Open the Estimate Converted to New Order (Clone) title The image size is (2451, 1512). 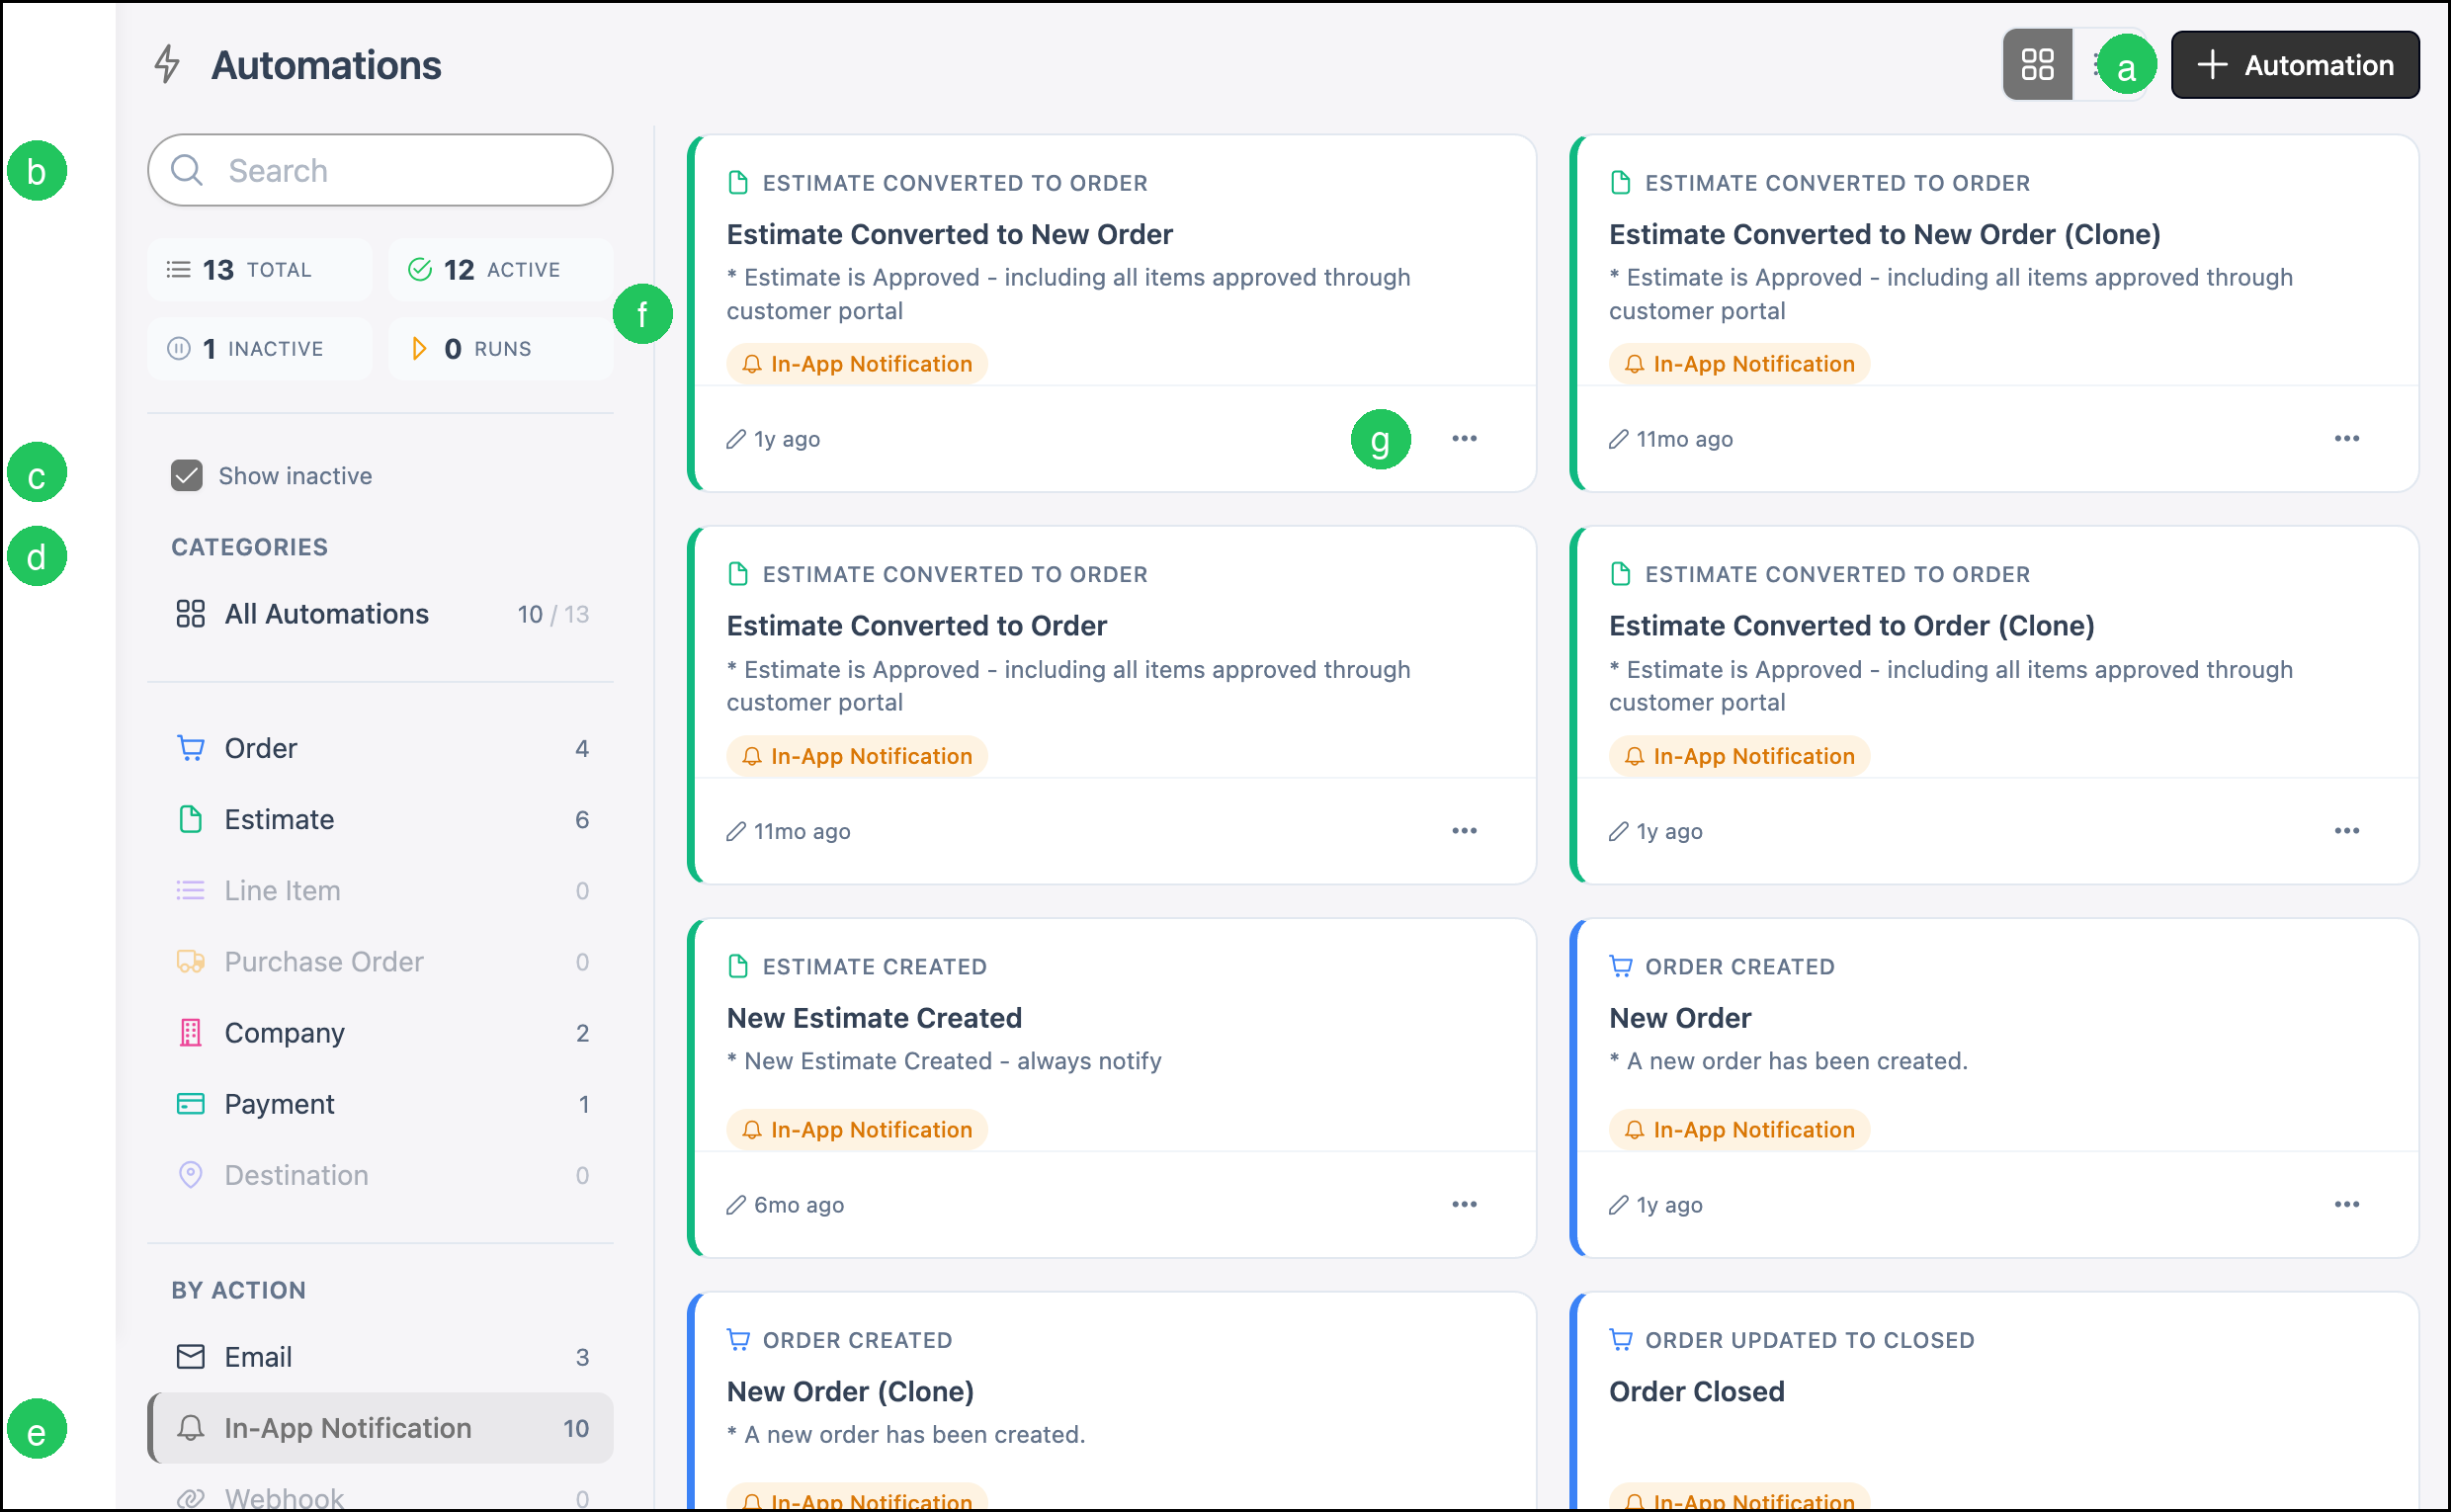pyautogui.click(x=1884, y=234)
